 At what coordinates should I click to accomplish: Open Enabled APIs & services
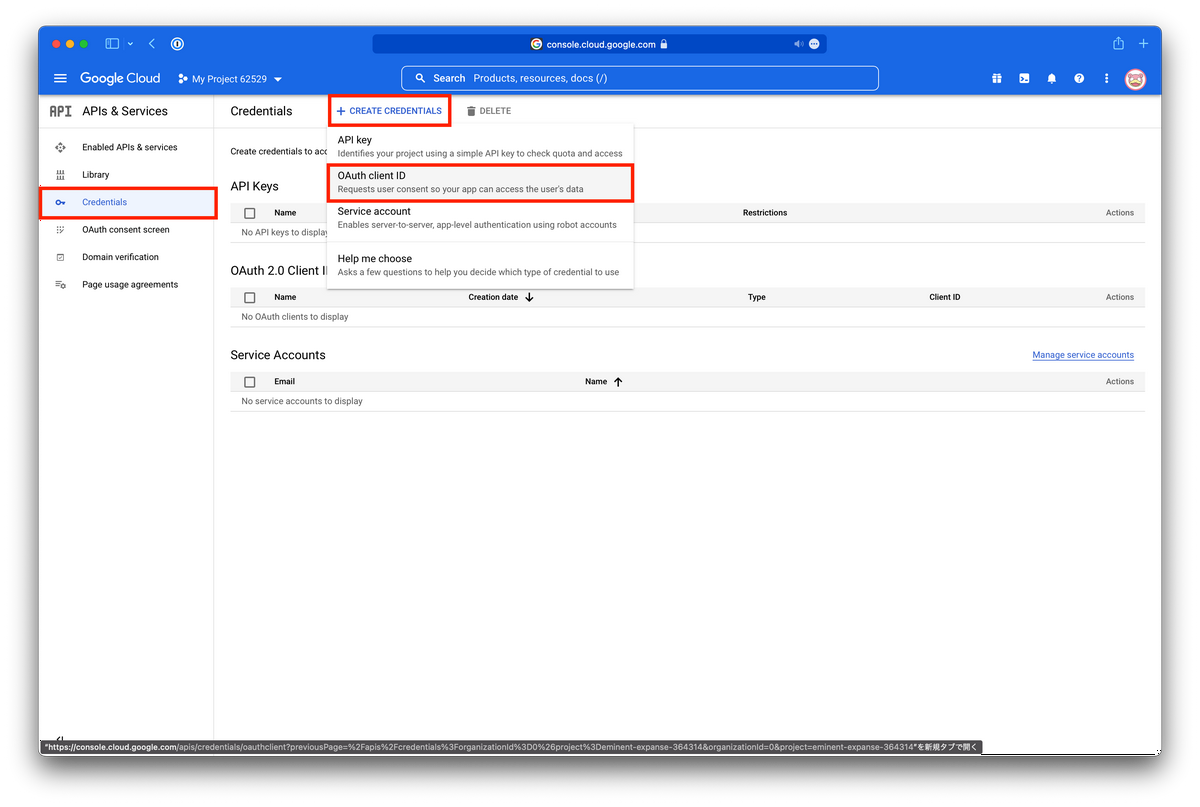coord(129,147)
